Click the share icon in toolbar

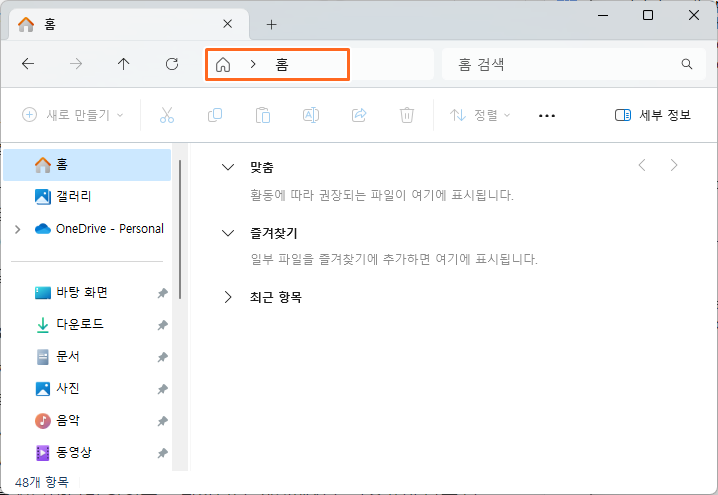click(359, 115)
